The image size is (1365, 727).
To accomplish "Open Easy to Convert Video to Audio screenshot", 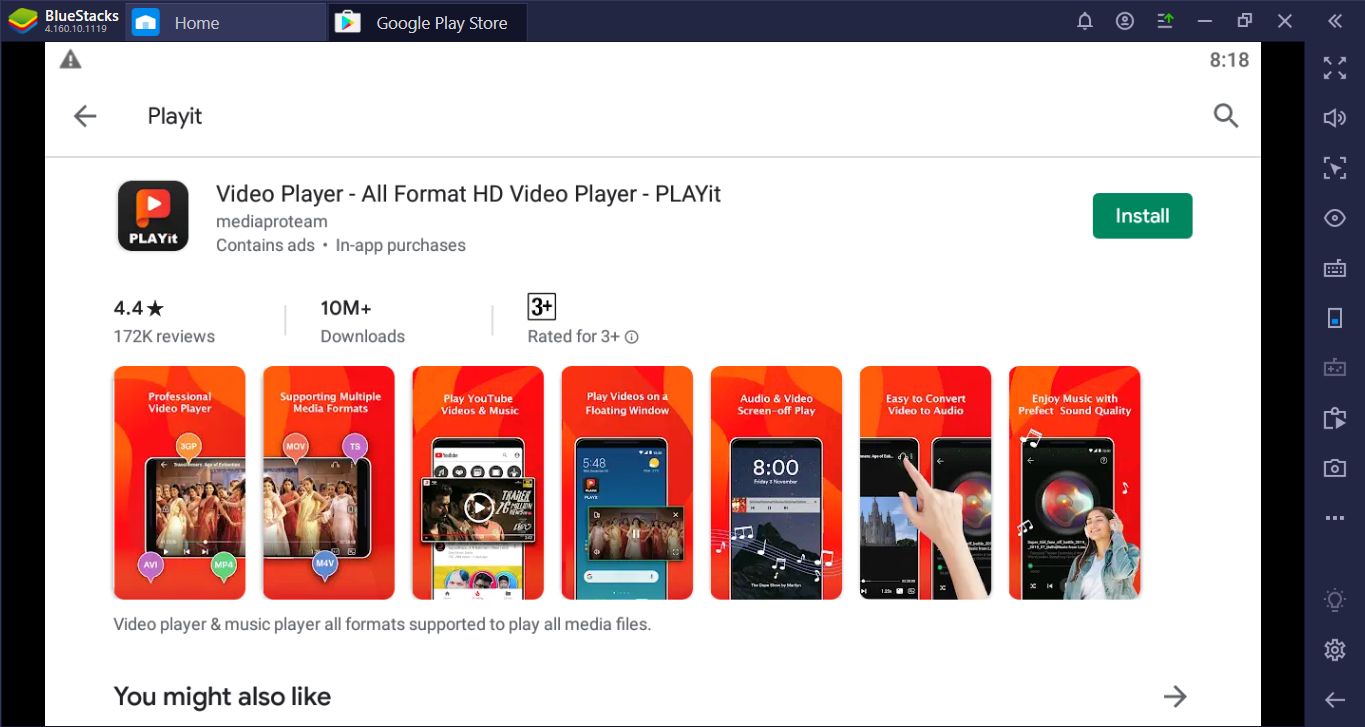I will (x=925, y=483).
